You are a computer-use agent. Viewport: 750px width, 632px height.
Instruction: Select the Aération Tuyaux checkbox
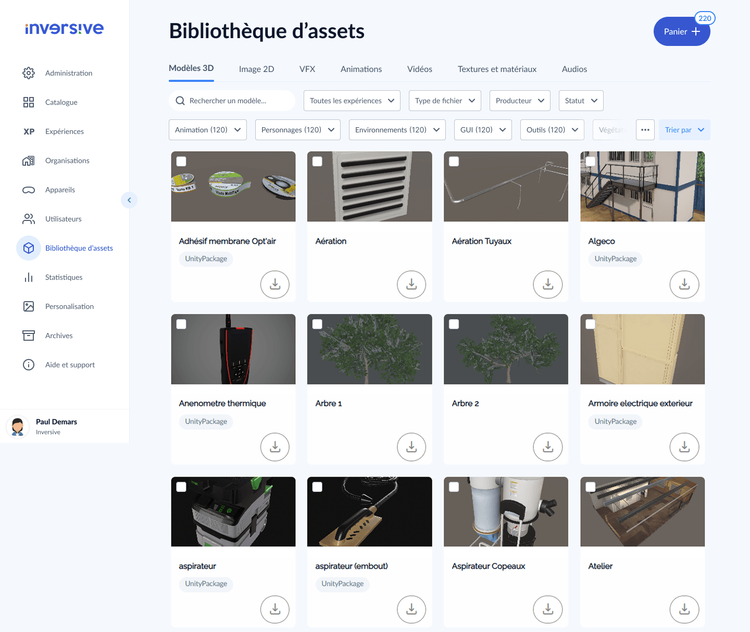point(454,162)
